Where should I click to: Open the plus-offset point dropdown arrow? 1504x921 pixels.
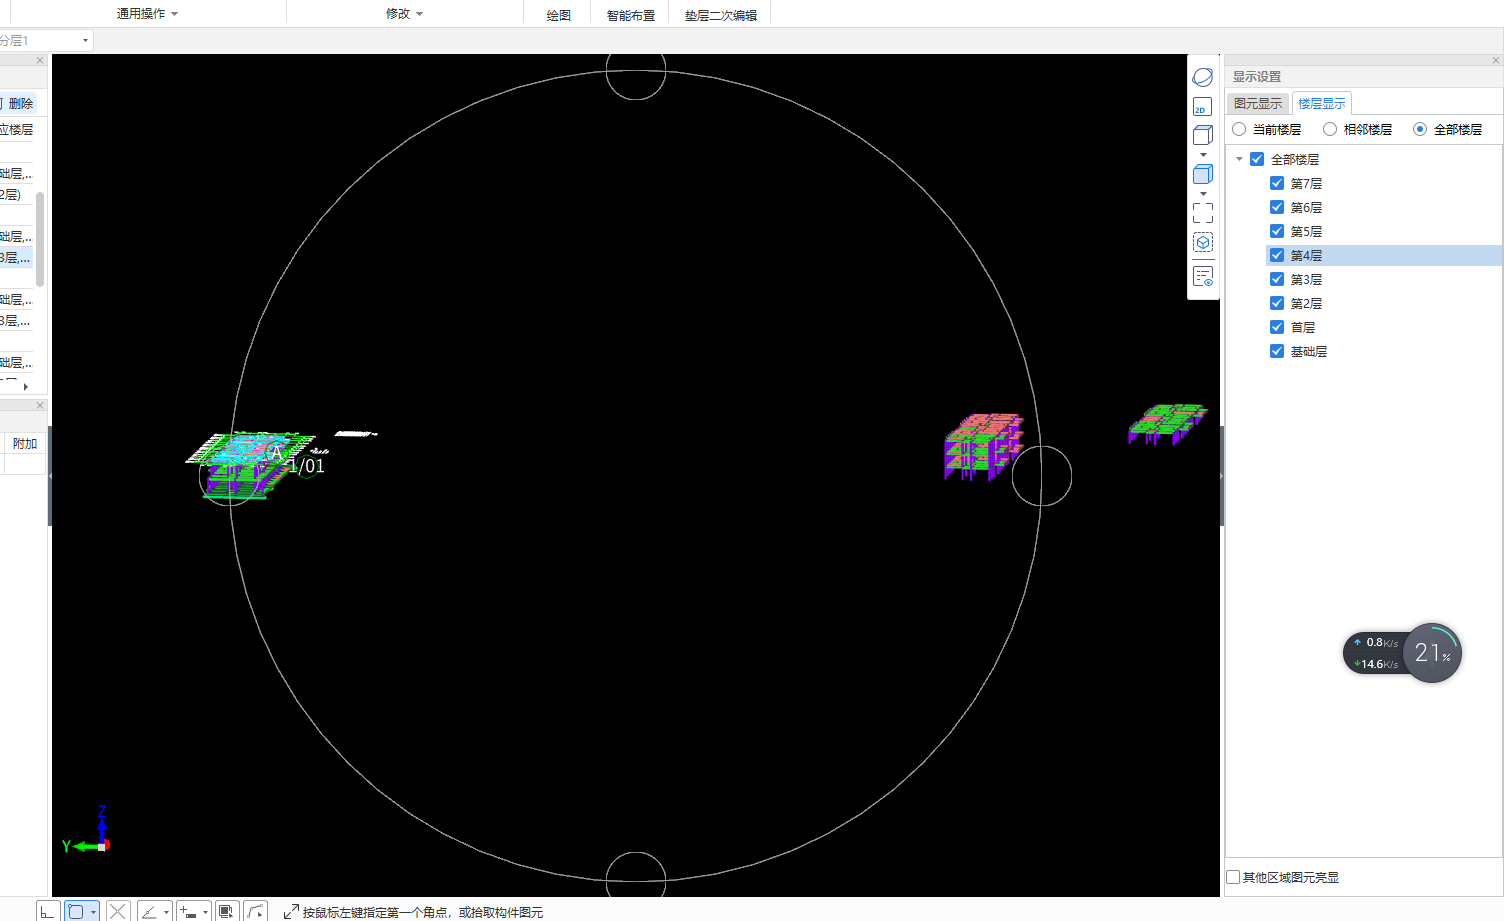click(x=205, y=912)
